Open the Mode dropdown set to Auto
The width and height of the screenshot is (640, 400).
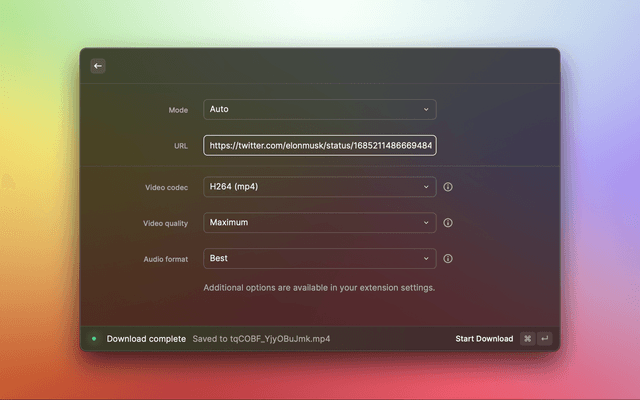[x=319, y=109]
